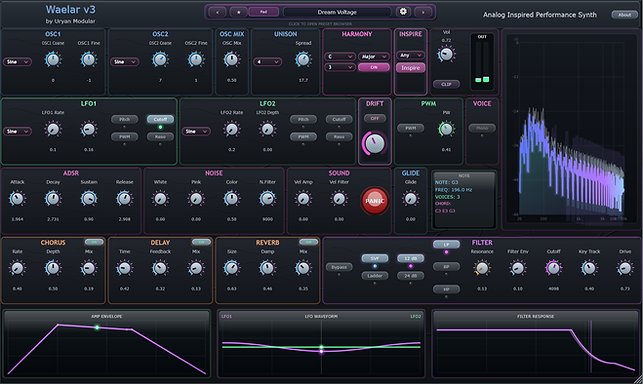Click the filter Drive knob
The width and height of the screenshot is (643, 384).
625,268
